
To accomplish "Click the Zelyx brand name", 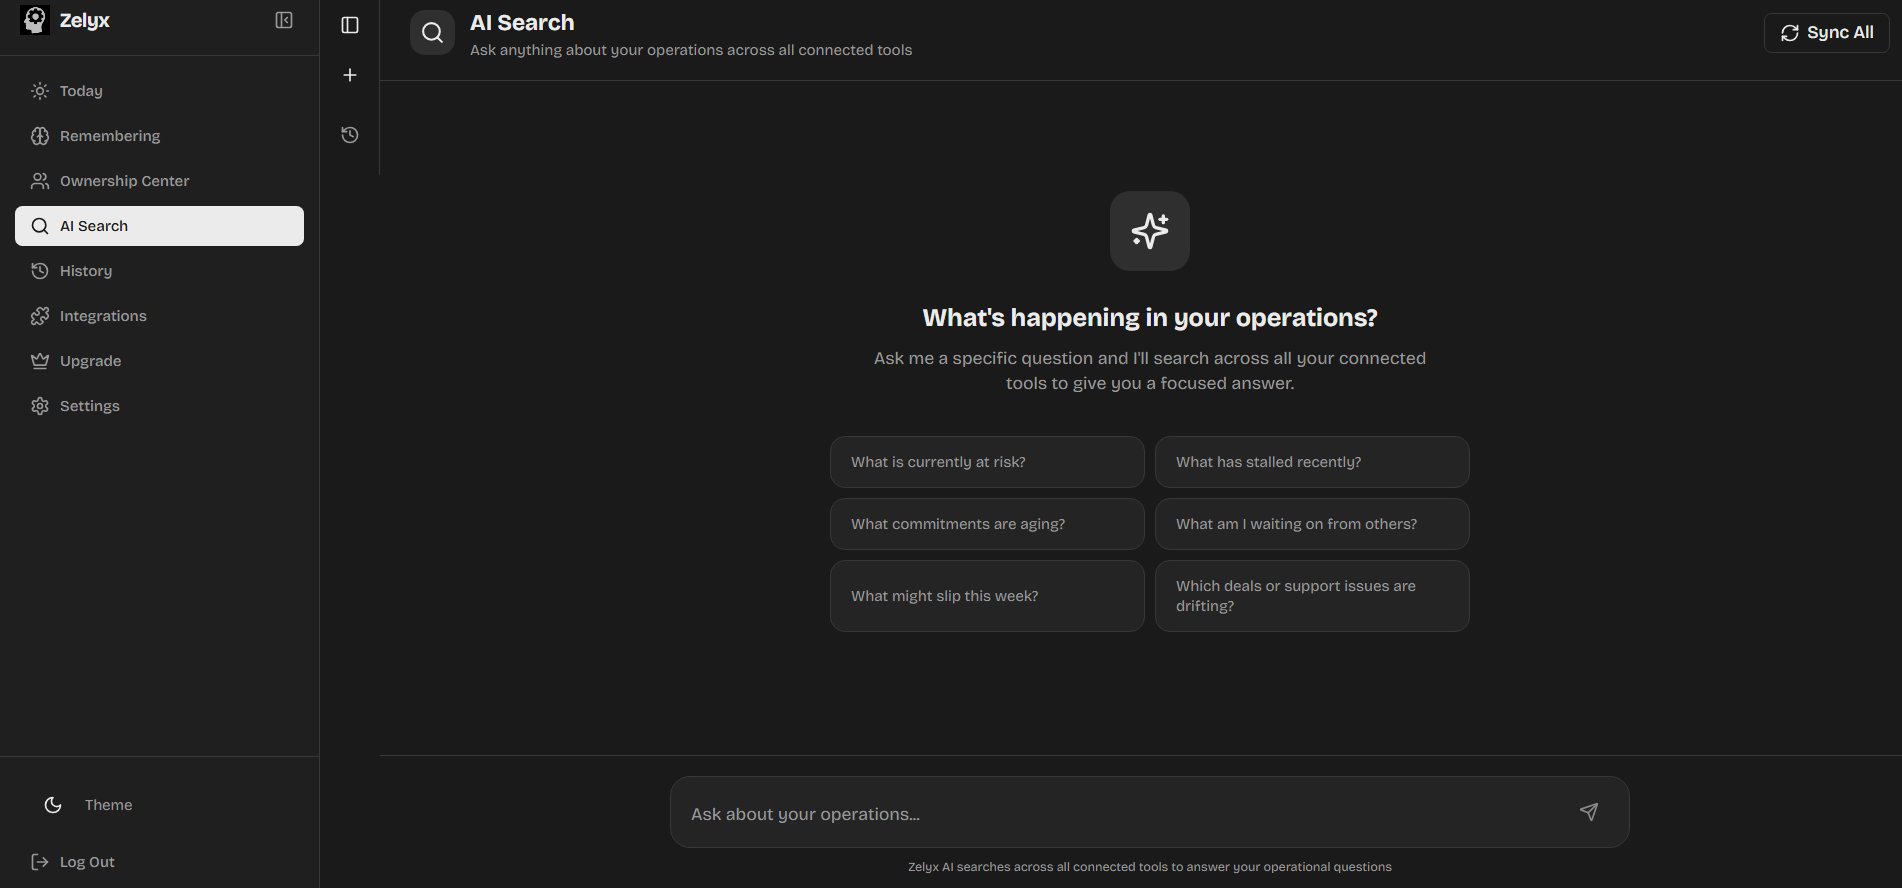I will pos(85,20).
